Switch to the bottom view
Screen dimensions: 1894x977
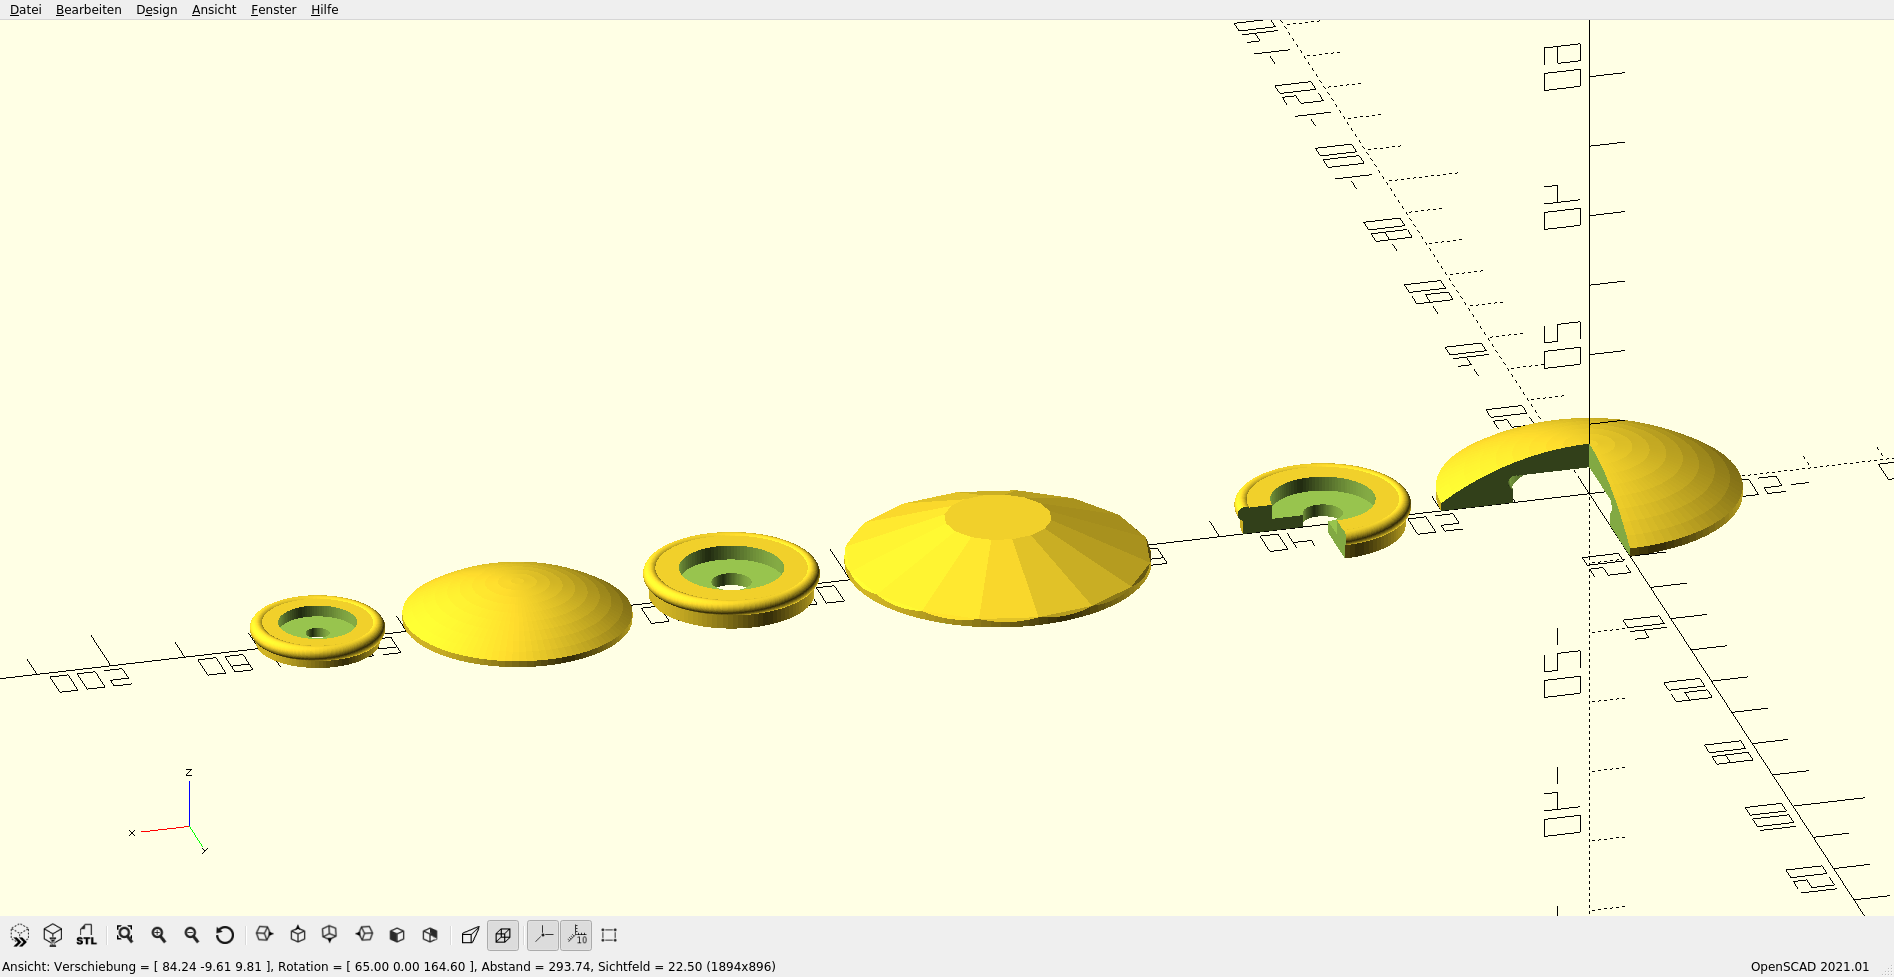click(x=330, y=935)
